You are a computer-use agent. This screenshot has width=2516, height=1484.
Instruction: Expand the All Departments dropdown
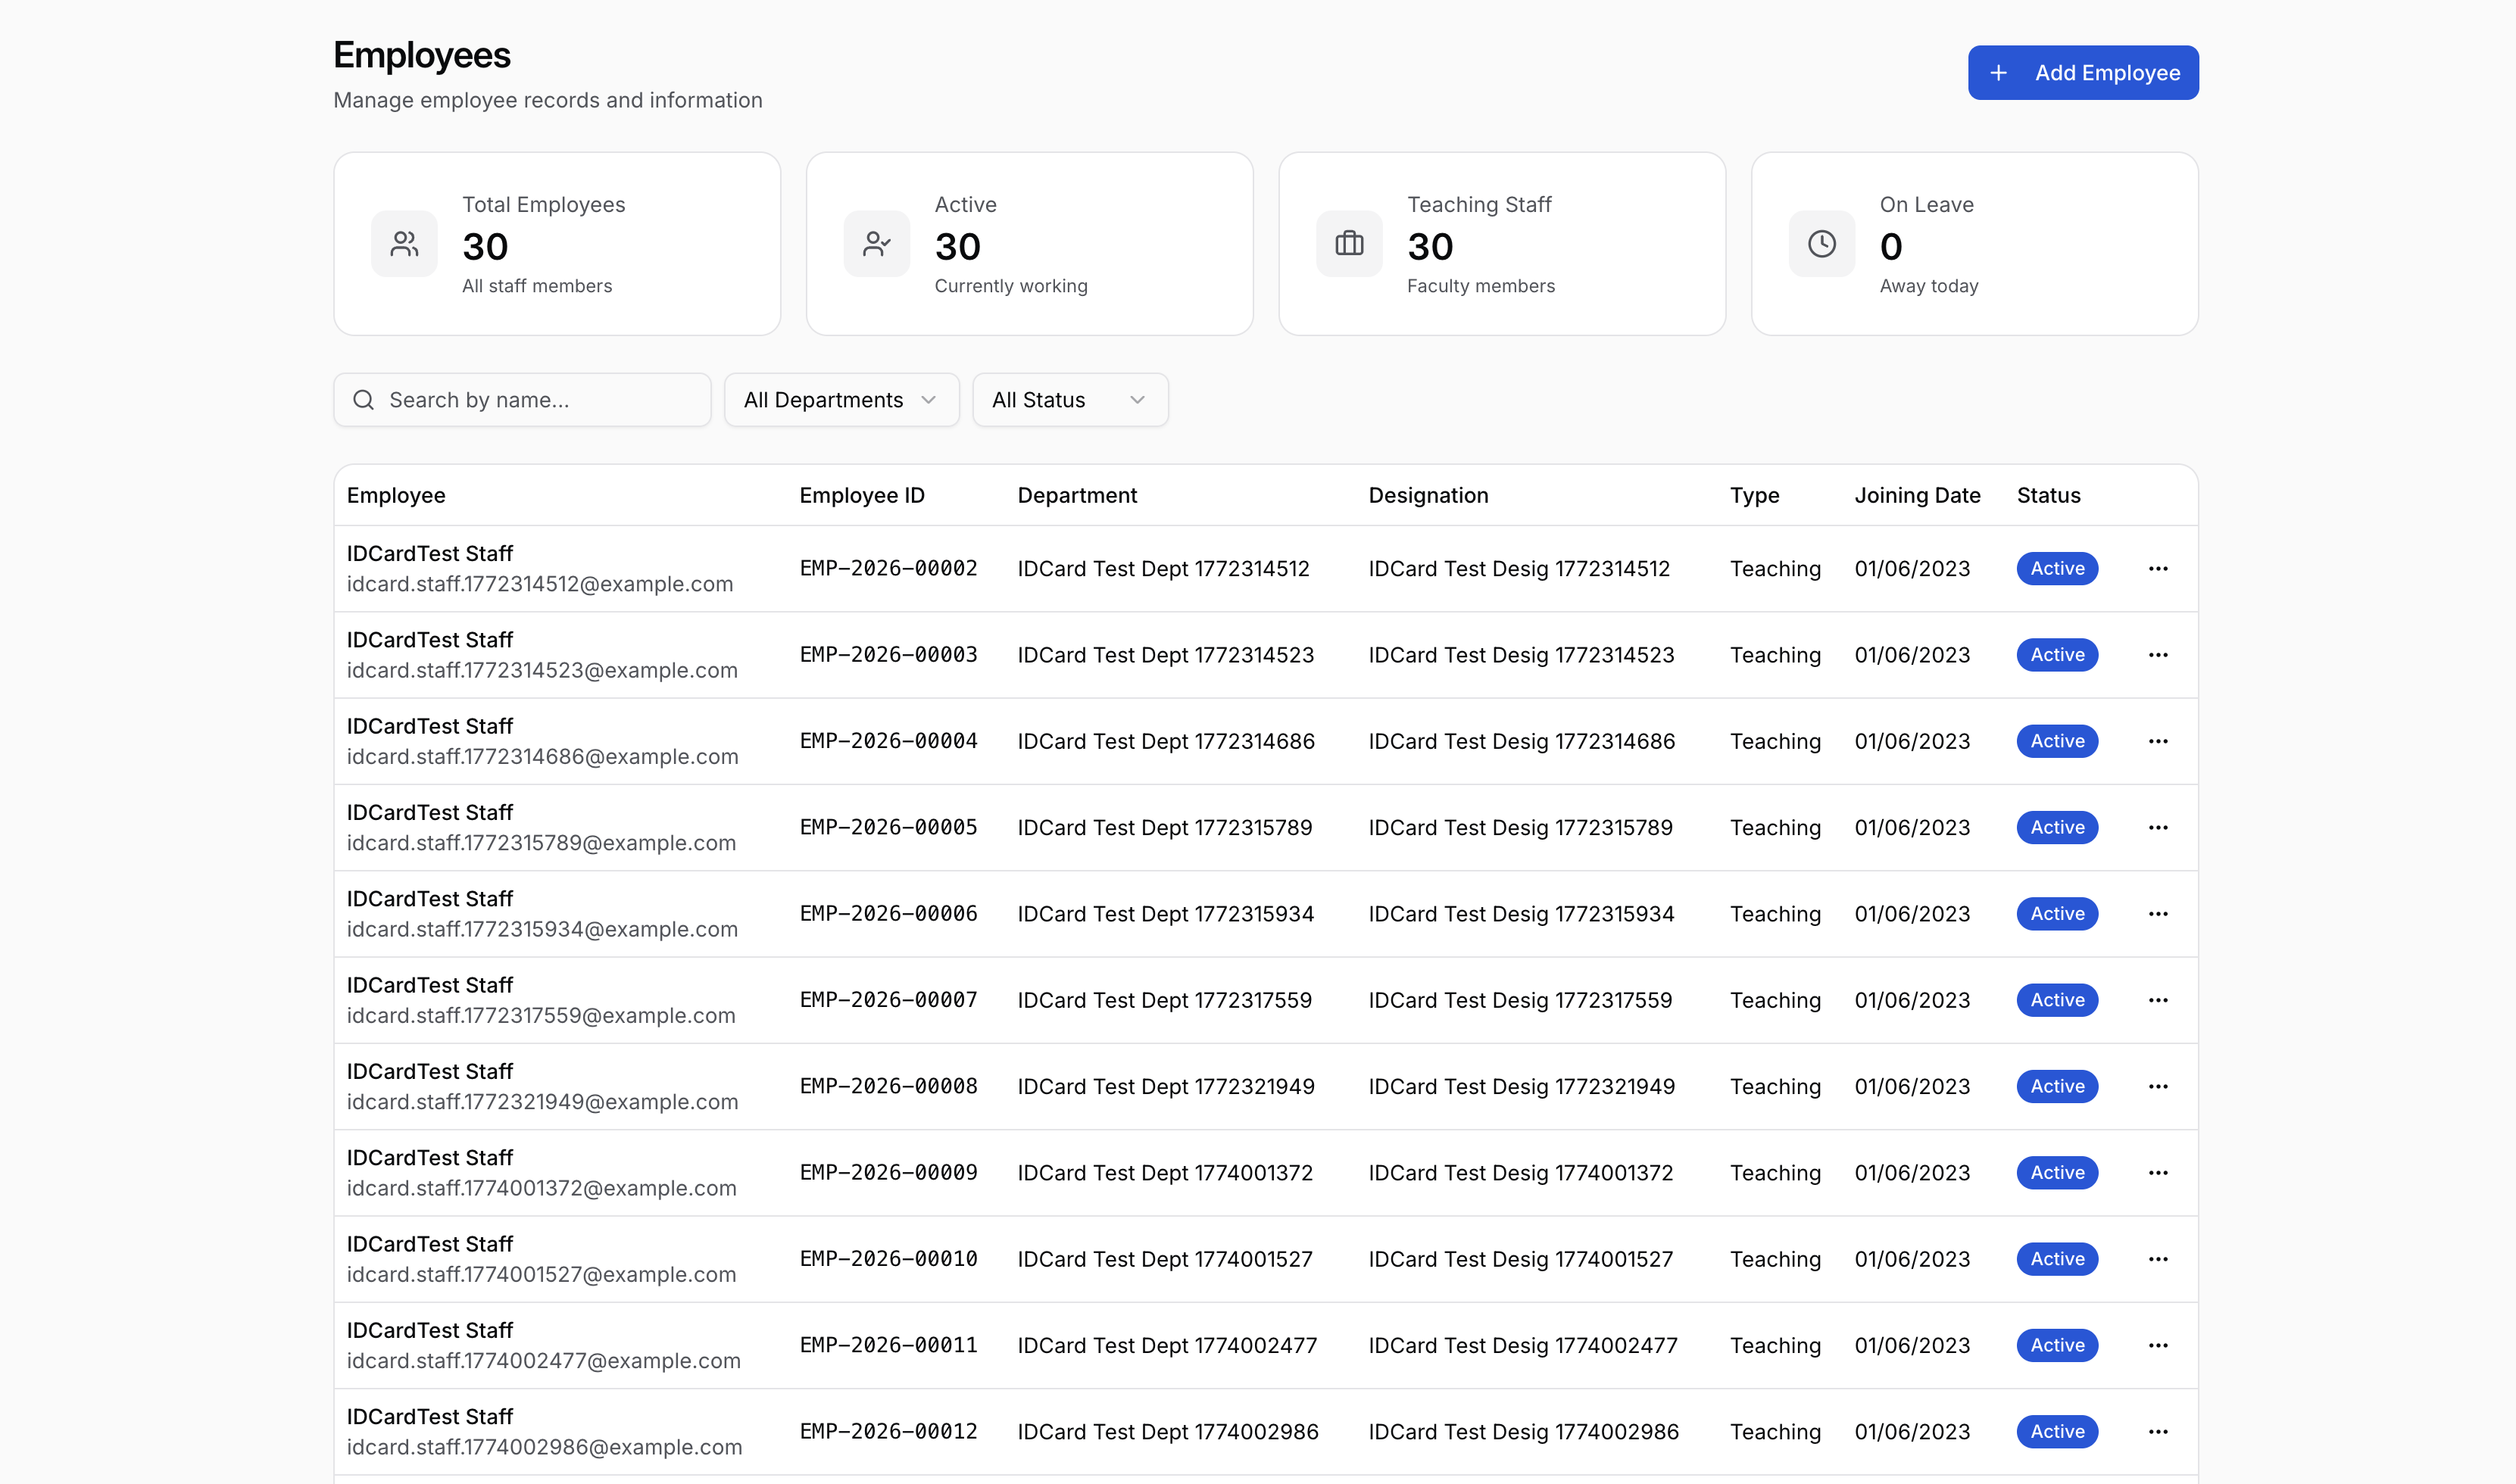tap(840, 400)
